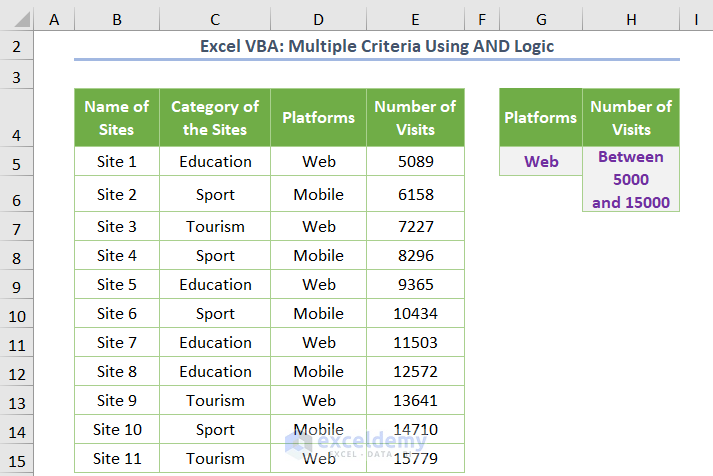Select column B header

pos(117,19)
